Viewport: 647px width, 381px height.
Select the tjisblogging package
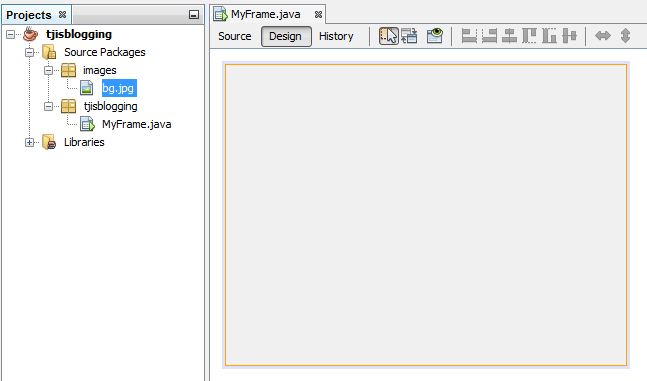click(111, 106)
